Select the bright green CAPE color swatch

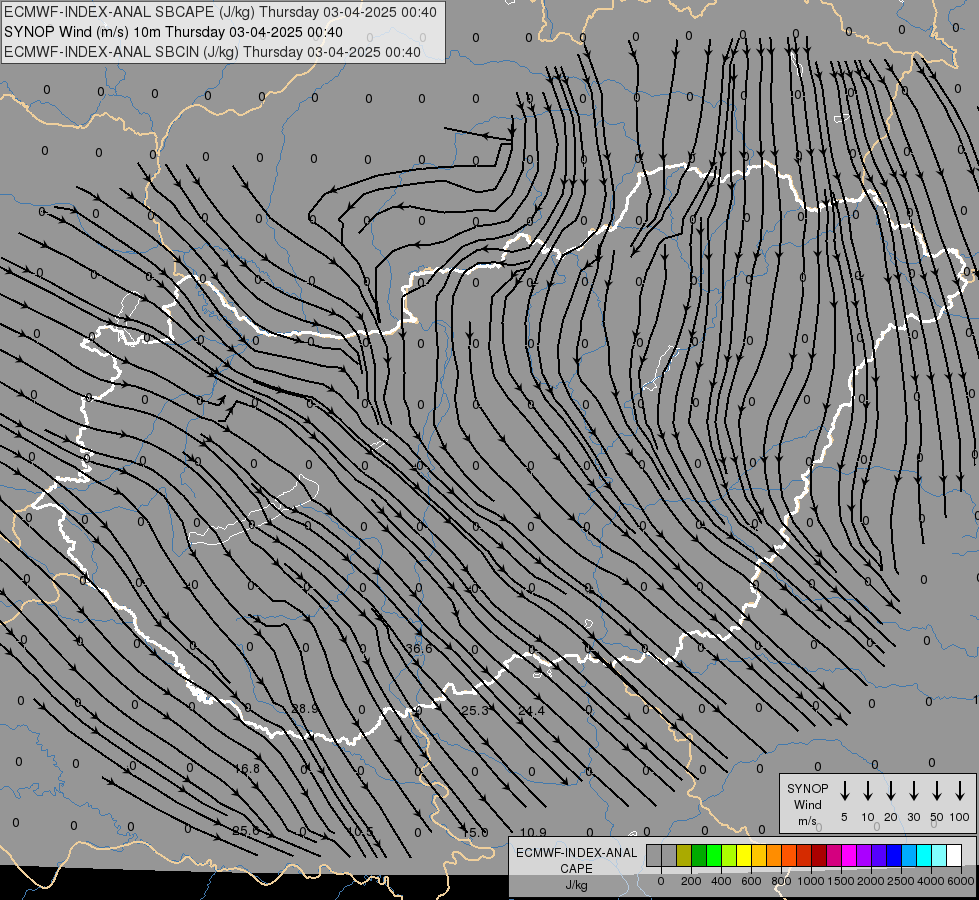point(714,855)
